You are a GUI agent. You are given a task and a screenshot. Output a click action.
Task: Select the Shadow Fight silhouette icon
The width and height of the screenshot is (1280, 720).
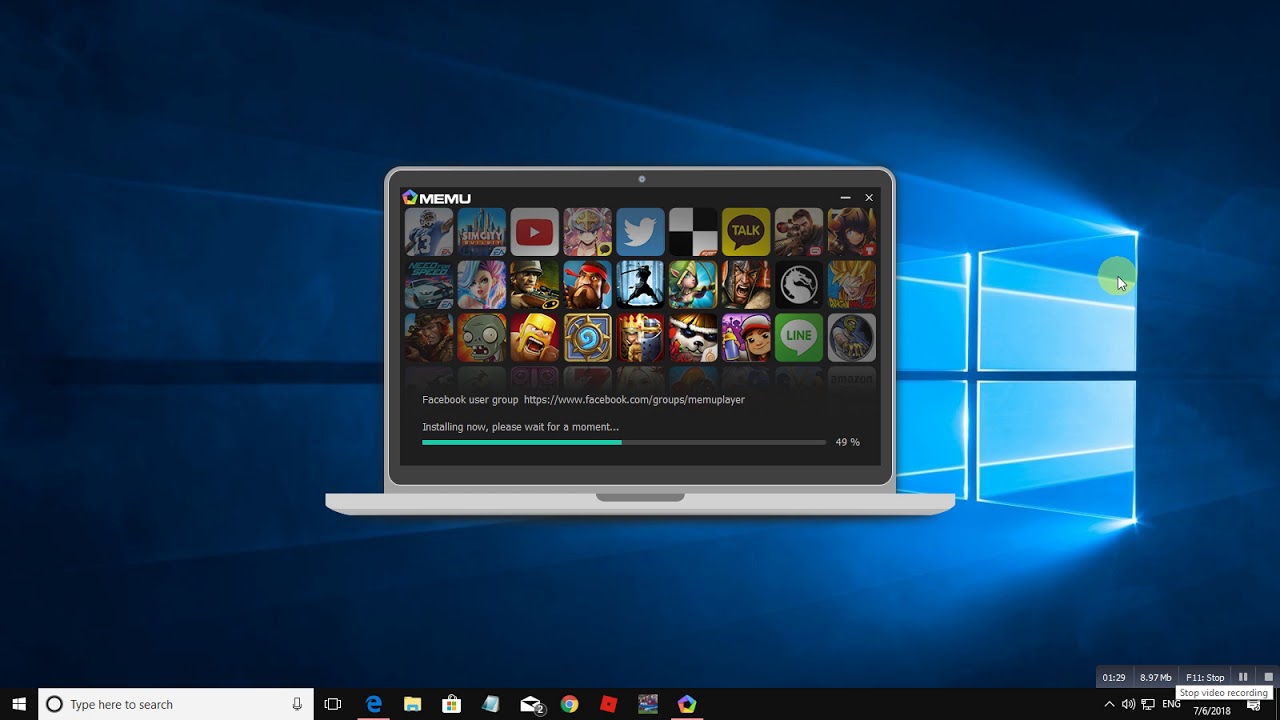[640, 285]
